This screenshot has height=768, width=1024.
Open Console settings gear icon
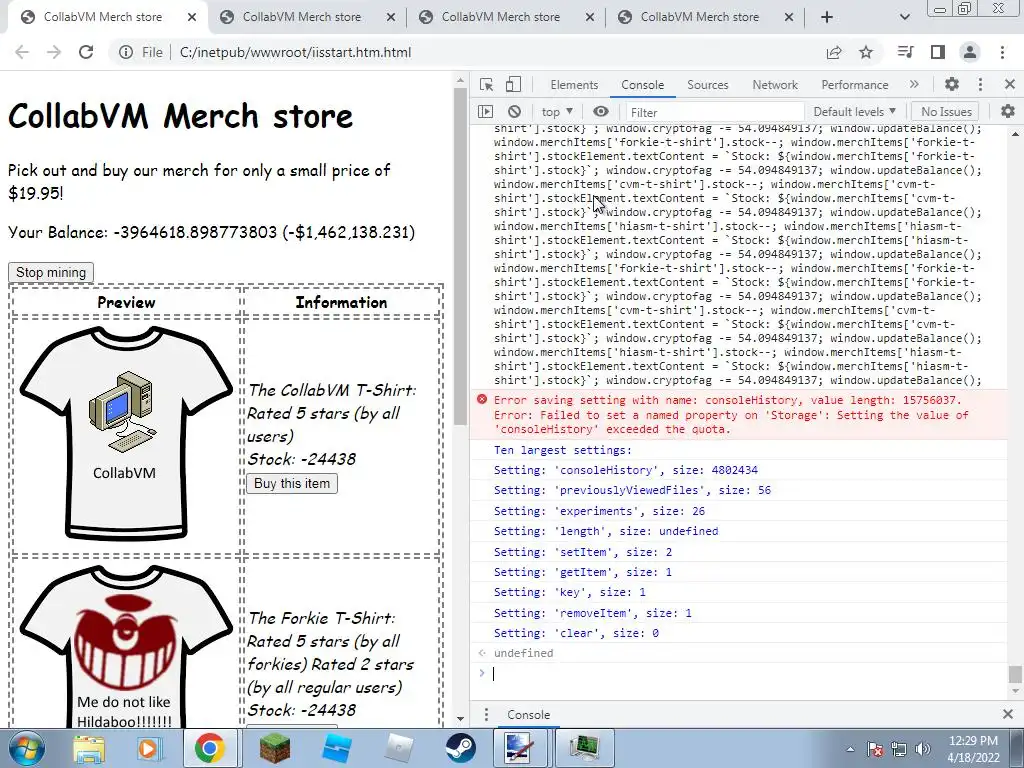tap(1008, 112)
